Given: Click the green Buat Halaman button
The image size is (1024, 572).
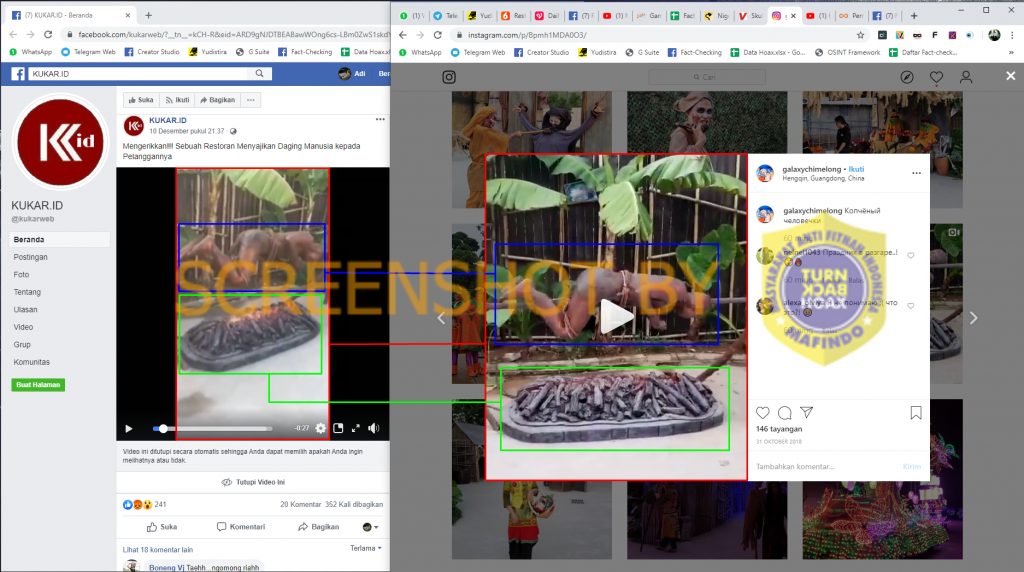Looking at the screenshot, I should pos(38,385).
